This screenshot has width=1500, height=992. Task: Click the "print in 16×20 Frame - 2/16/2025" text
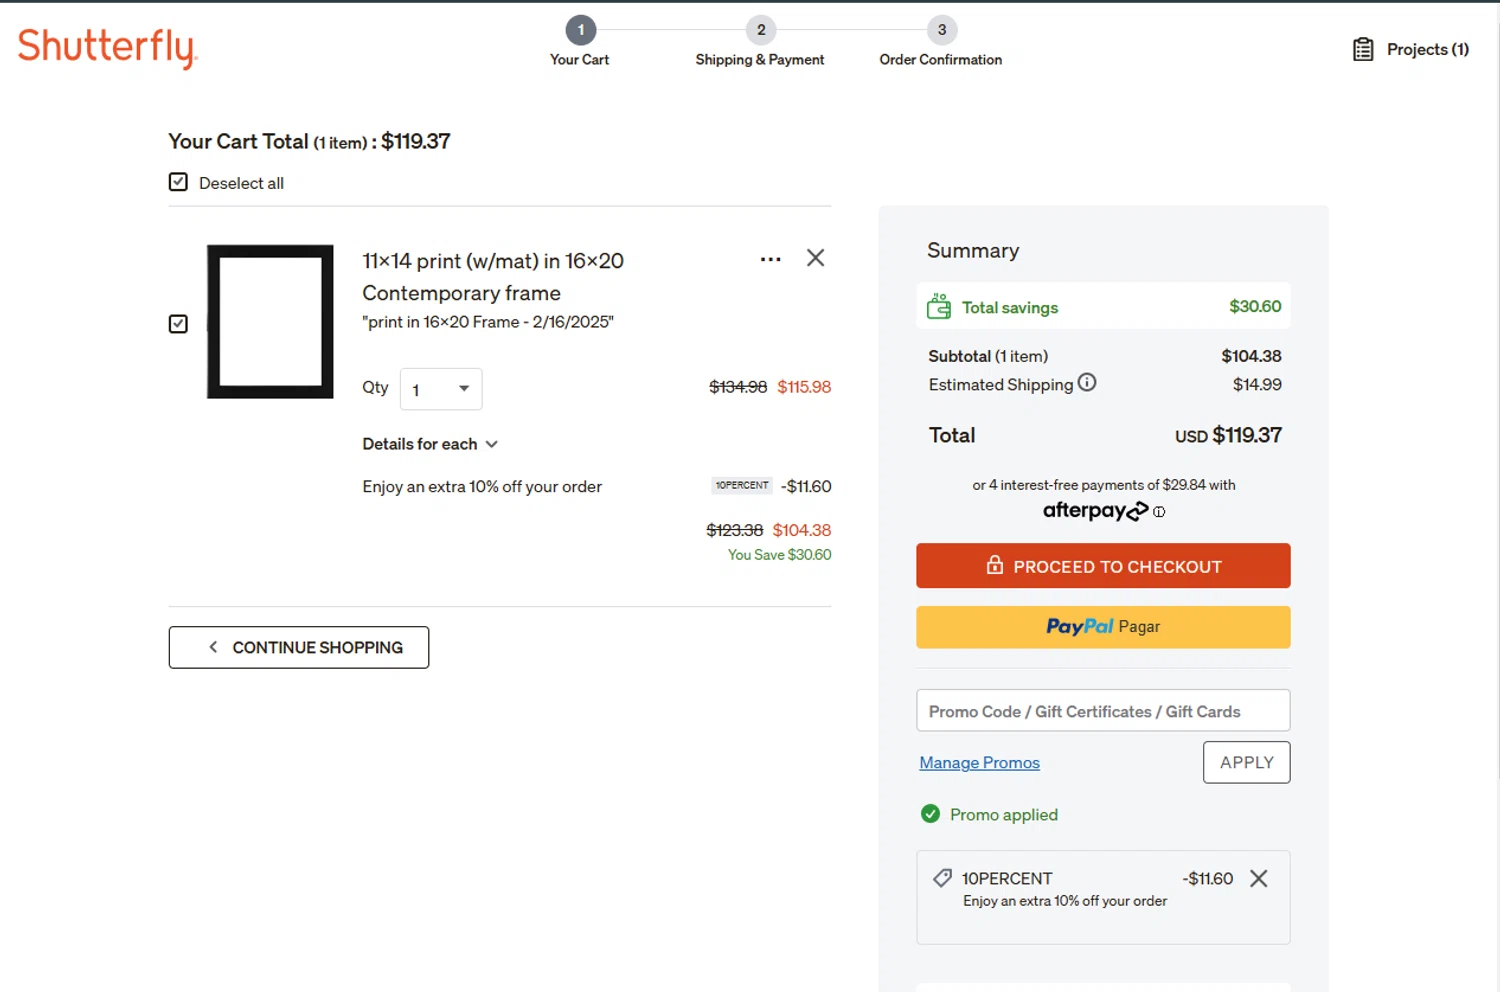tap(488, 322)
